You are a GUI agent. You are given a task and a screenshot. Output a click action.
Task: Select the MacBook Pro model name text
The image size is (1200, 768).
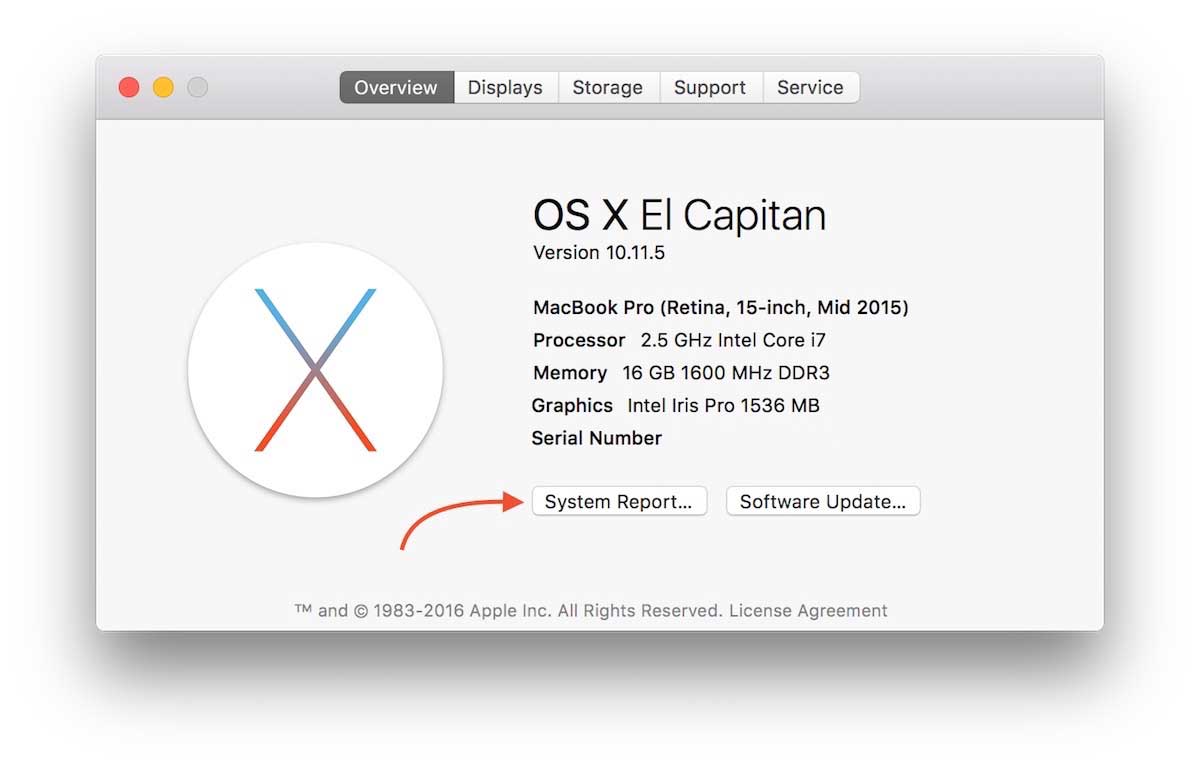point(721,308)
